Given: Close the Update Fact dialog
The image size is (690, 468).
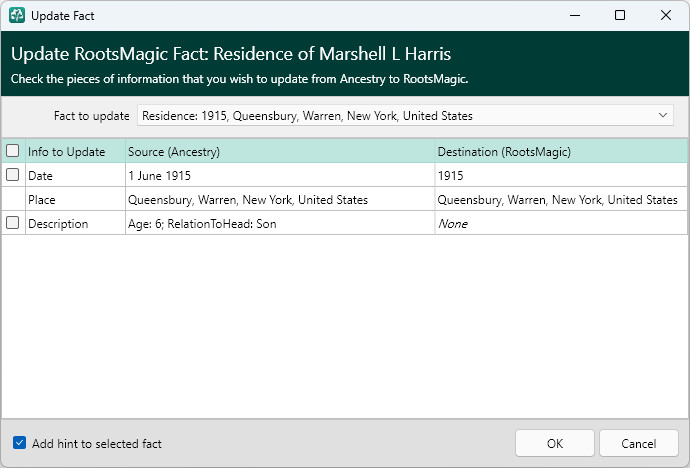Looking at the screenshot, I should [x=666, y=15].
